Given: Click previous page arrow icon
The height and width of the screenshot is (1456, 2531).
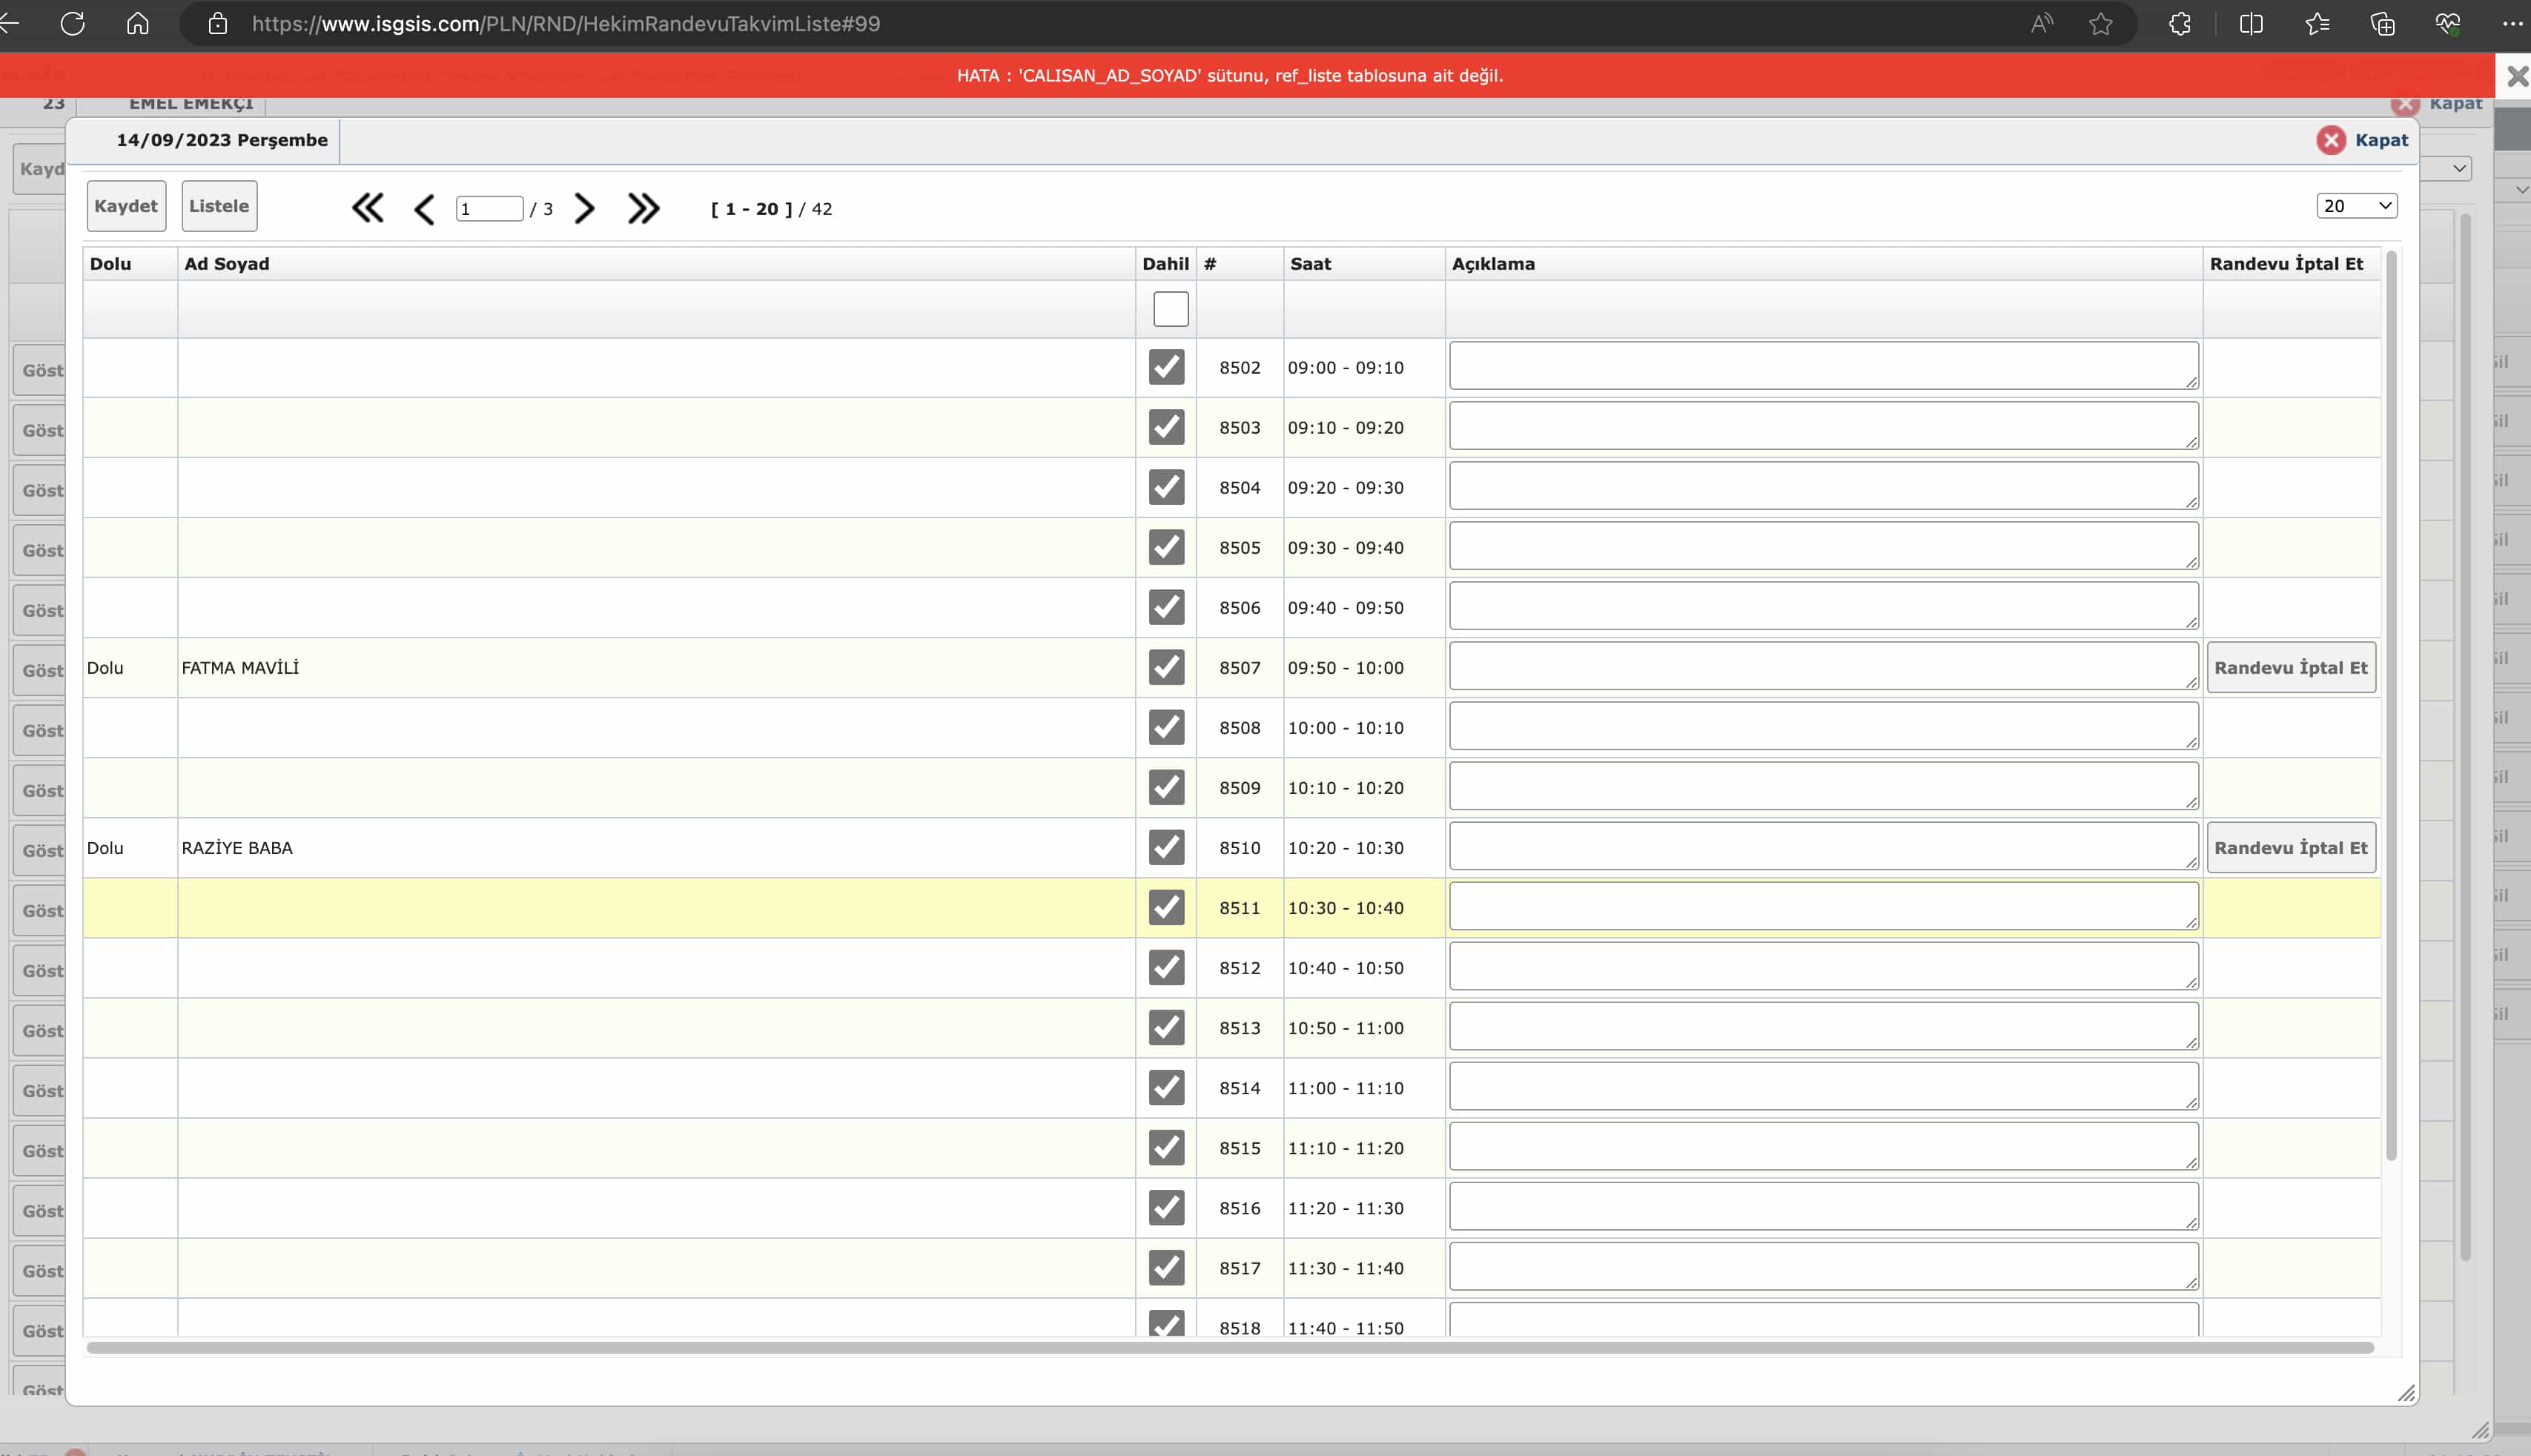Looking at the screenshot, I should 424,209.
